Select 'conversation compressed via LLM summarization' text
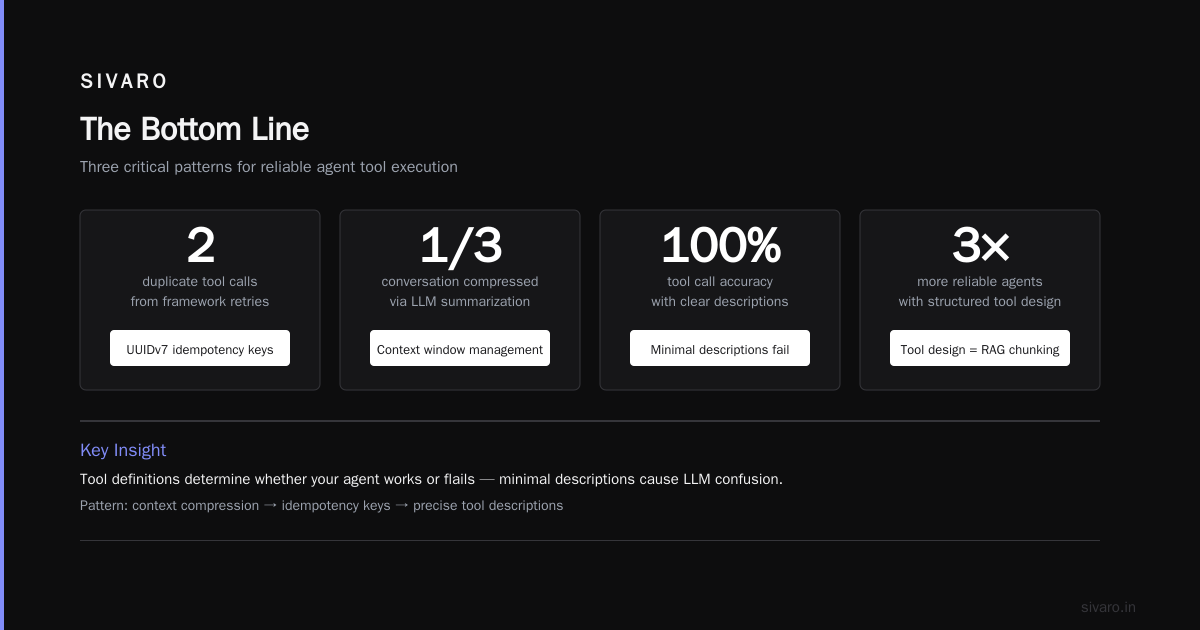 tap(460, 291)
